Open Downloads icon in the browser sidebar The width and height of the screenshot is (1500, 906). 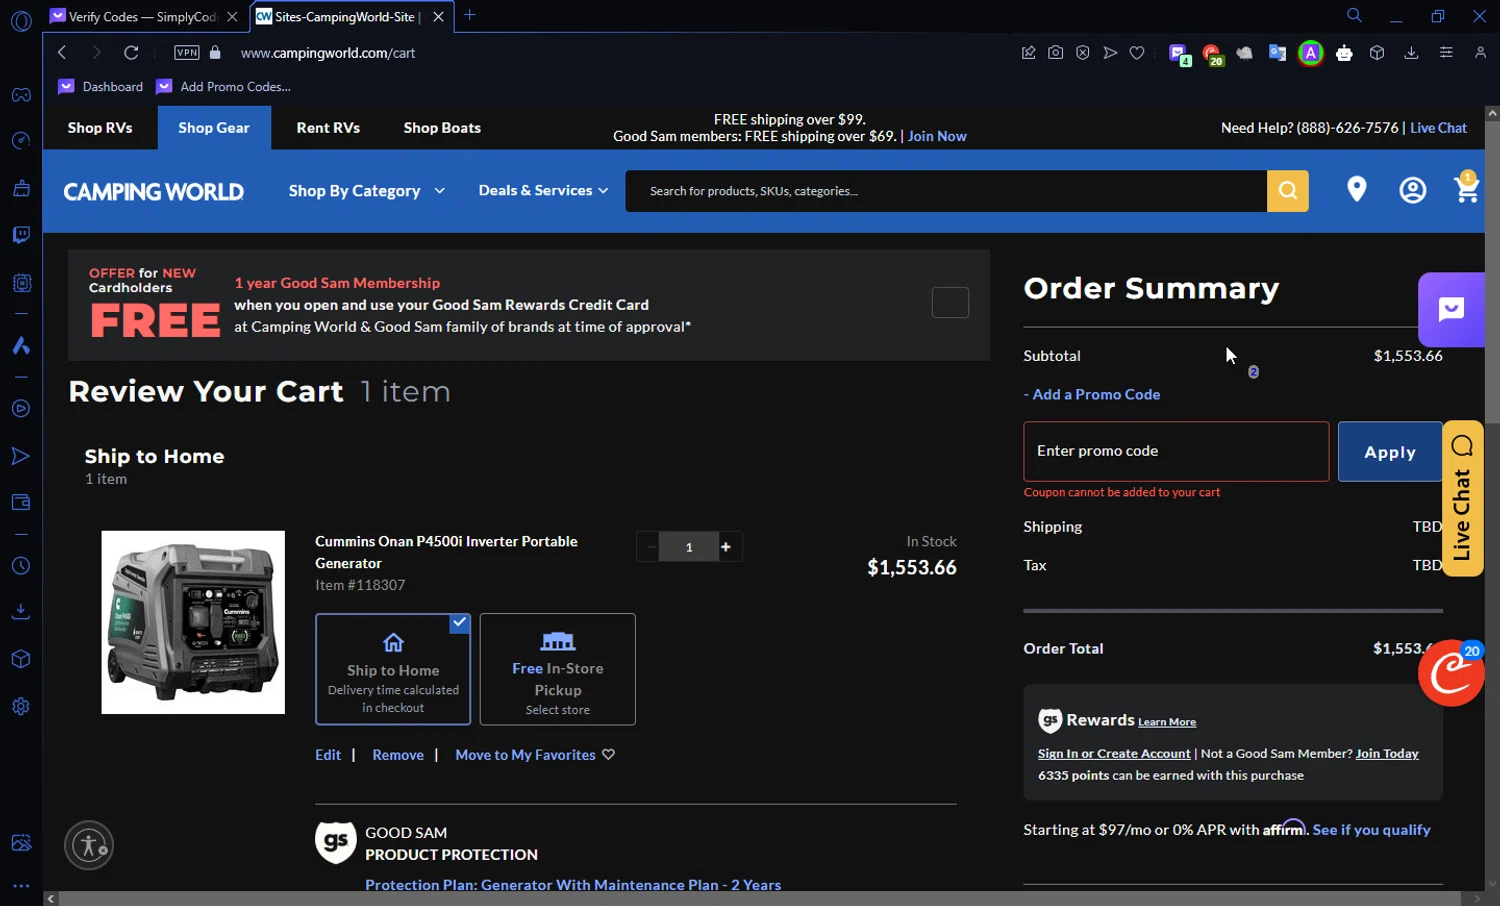click(x=21, y=611)
